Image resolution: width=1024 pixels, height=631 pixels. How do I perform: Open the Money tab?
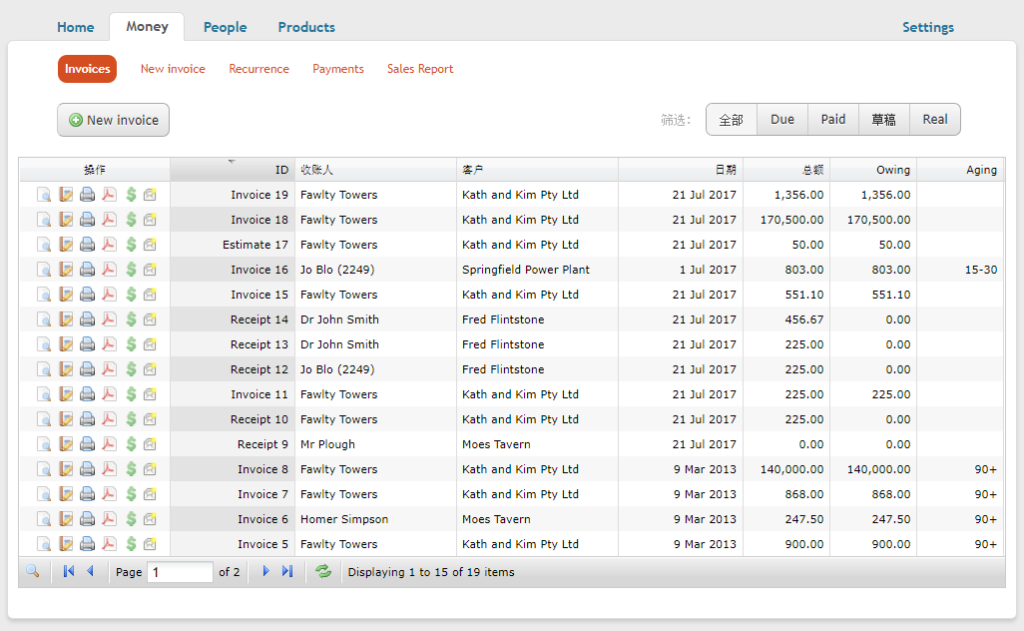tap(147, 27)
